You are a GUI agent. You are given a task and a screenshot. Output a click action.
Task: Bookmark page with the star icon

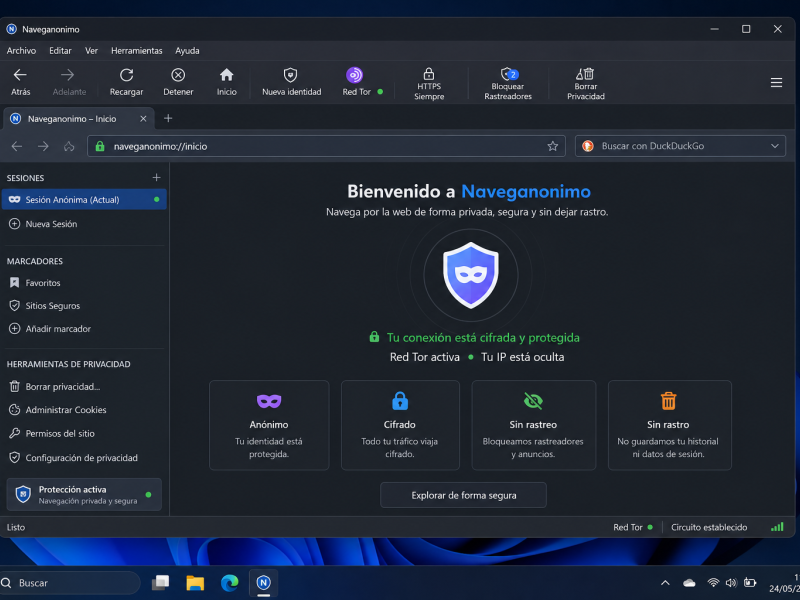(553, 146)
